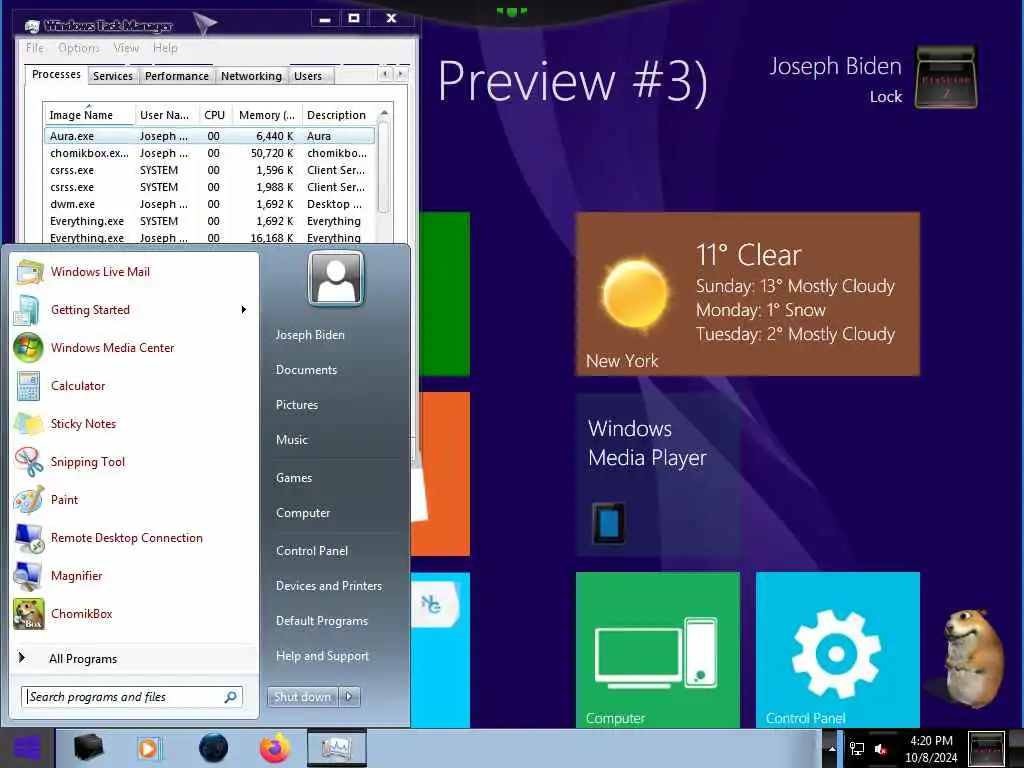This screenshot has width=1024, height=768.
Task: Open the Control Panel gear tile
Action: [x=837, y=650]
